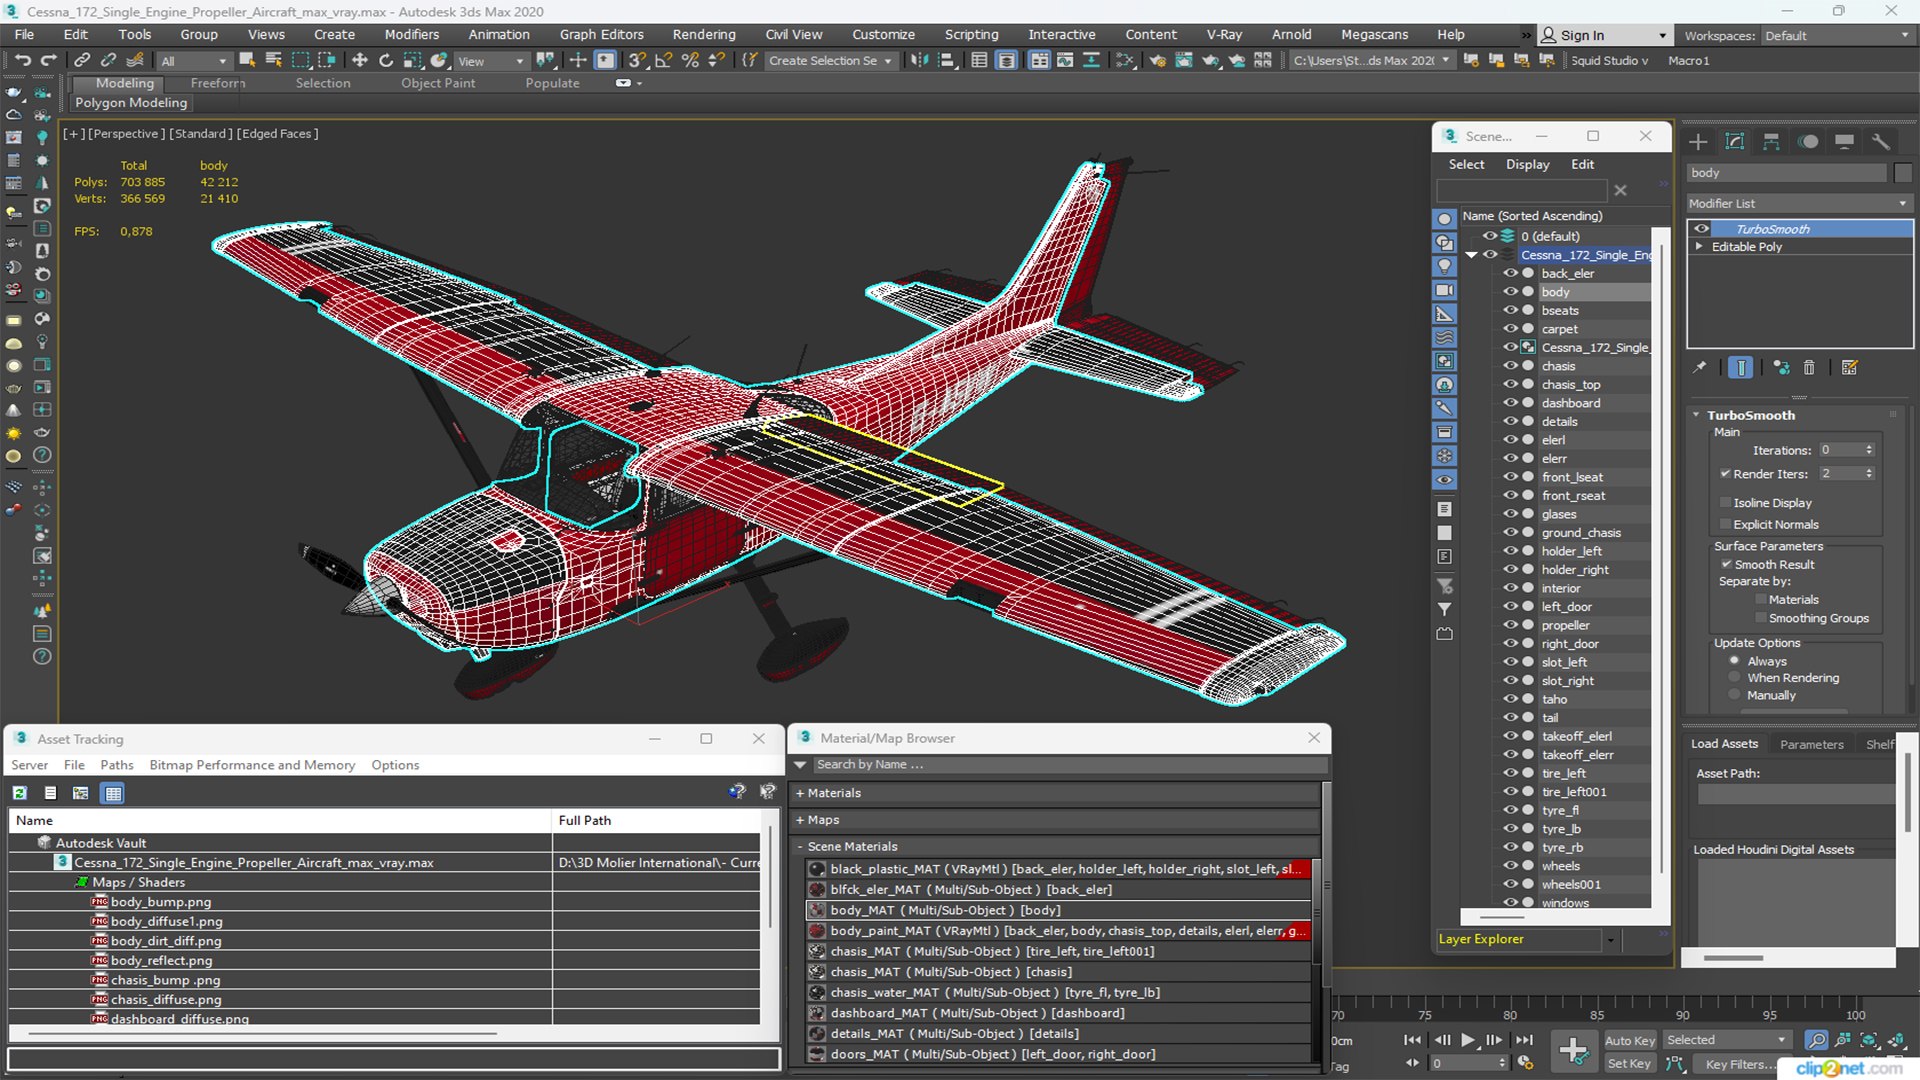Check Separate by Smoothing Groups
This screenshot has height=1080, width=1920.
pyautogui.click(x=1761, y=619)
